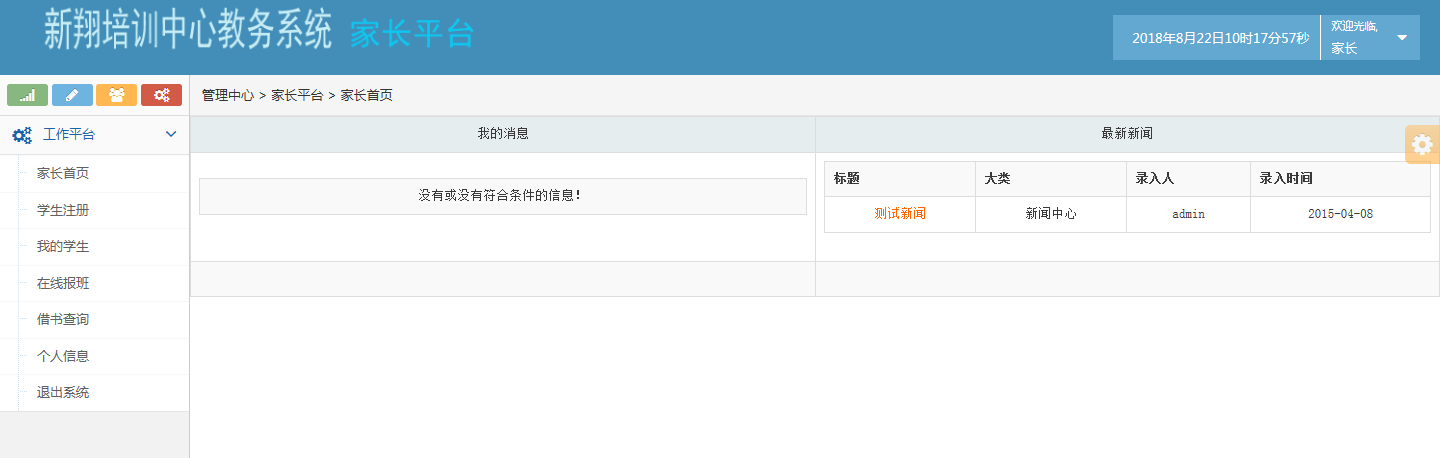1440x458 pixels.
Task: Click the 录入时间 column header
Action: (1286, 179)
